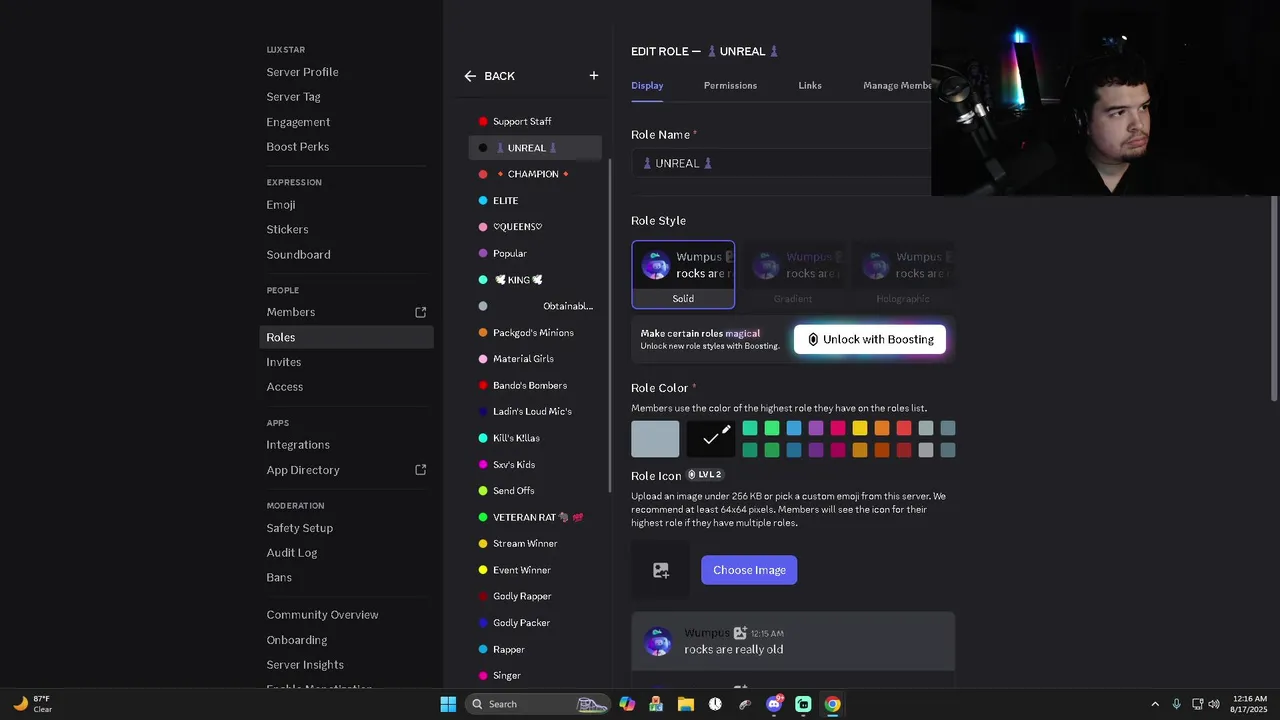The image size is (1280, 720).
Task: Pick the light purple color swatch
Action: pos(816,428)
